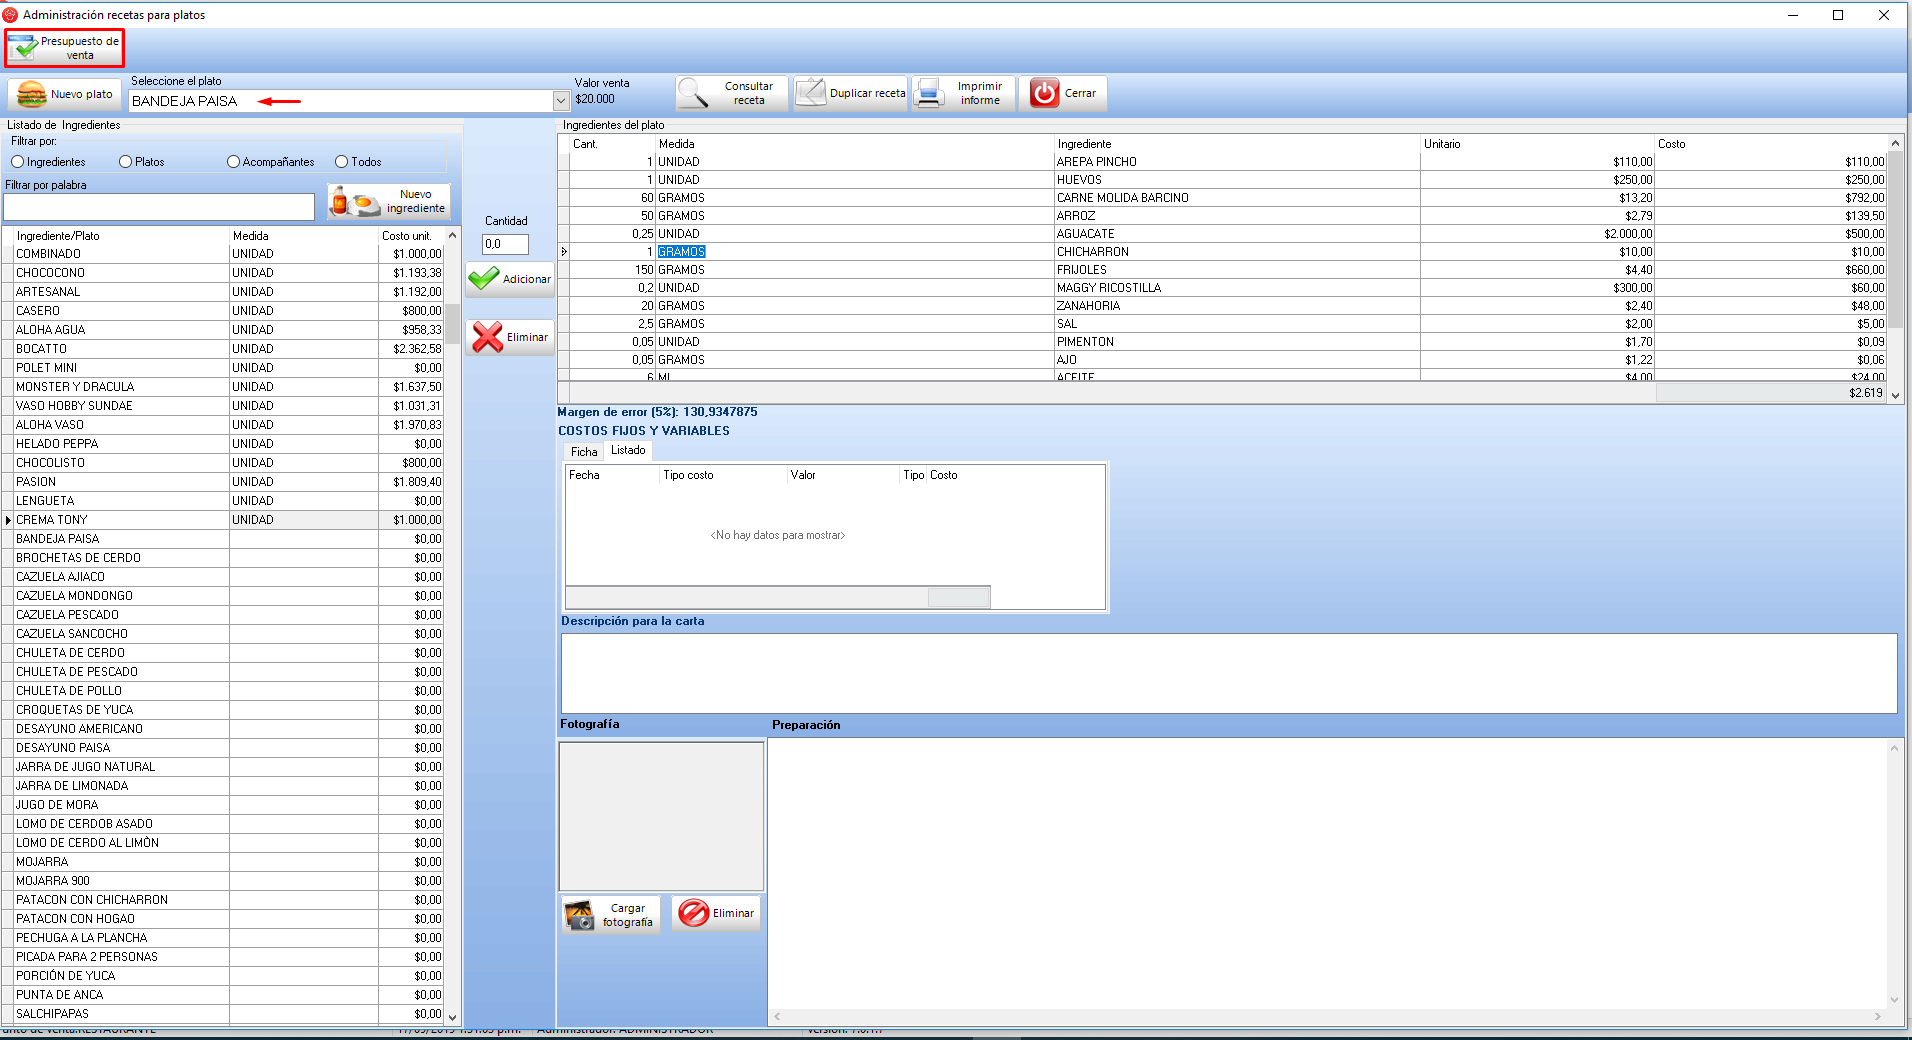This screenshot has width=1912, height=1040.
Task: Open Presupuesto de venta
Action: tap(64, 48)
